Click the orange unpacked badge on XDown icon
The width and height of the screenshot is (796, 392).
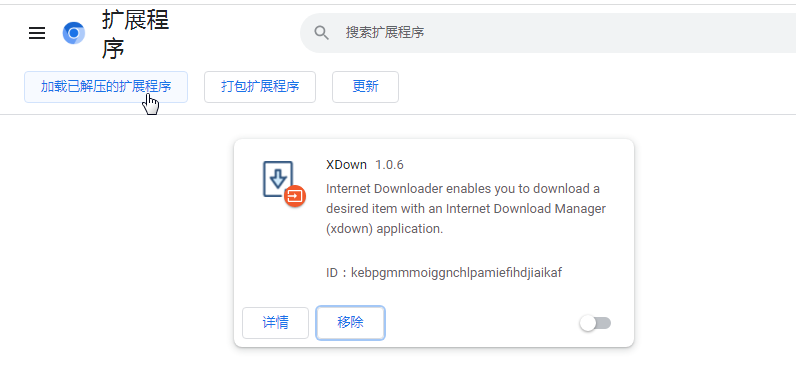(x=294, y=195)
